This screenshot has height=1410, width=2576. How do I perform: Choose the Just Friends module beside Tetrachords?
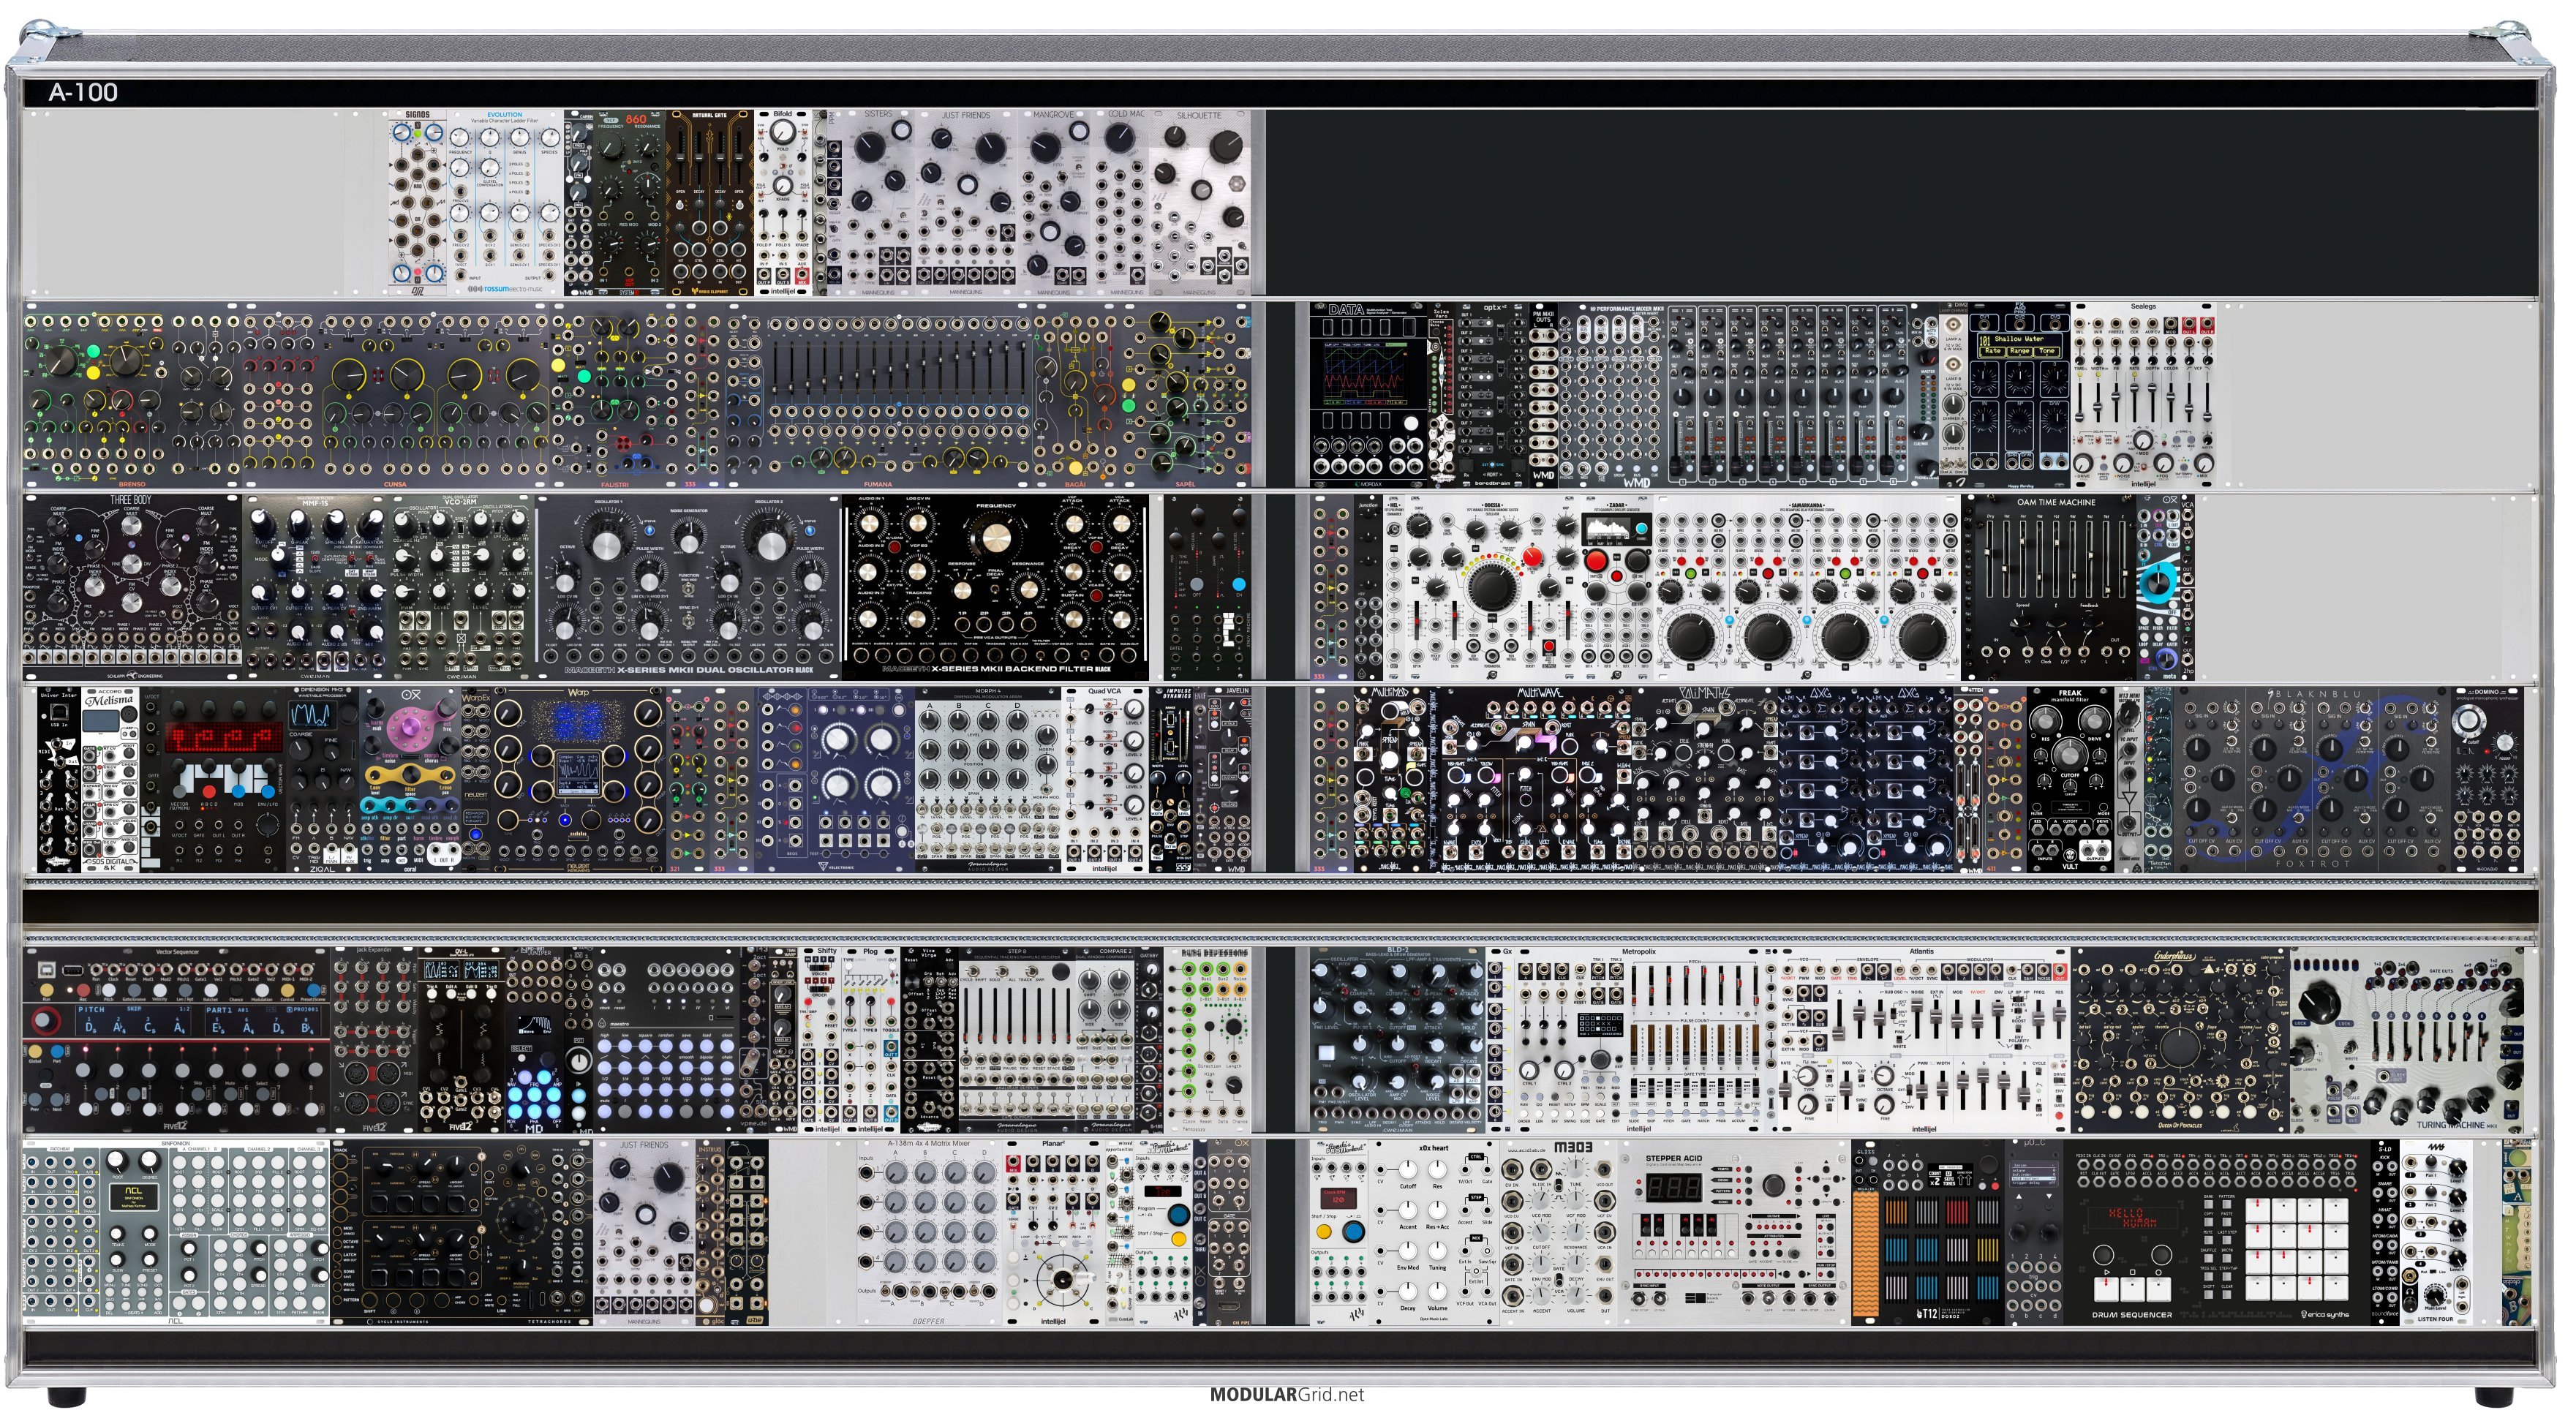point(644,1232)
